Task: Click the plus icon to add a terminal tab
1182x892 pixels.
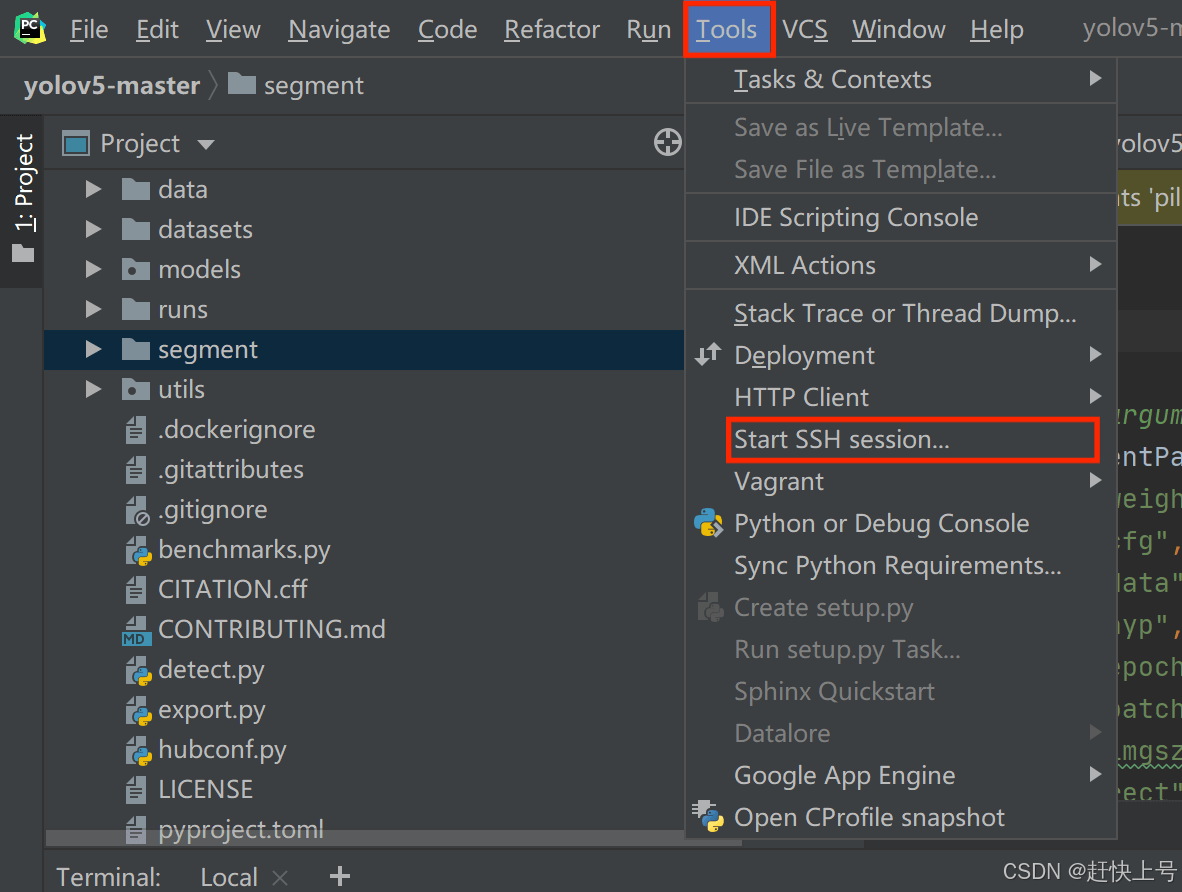Action: (340, 877)
